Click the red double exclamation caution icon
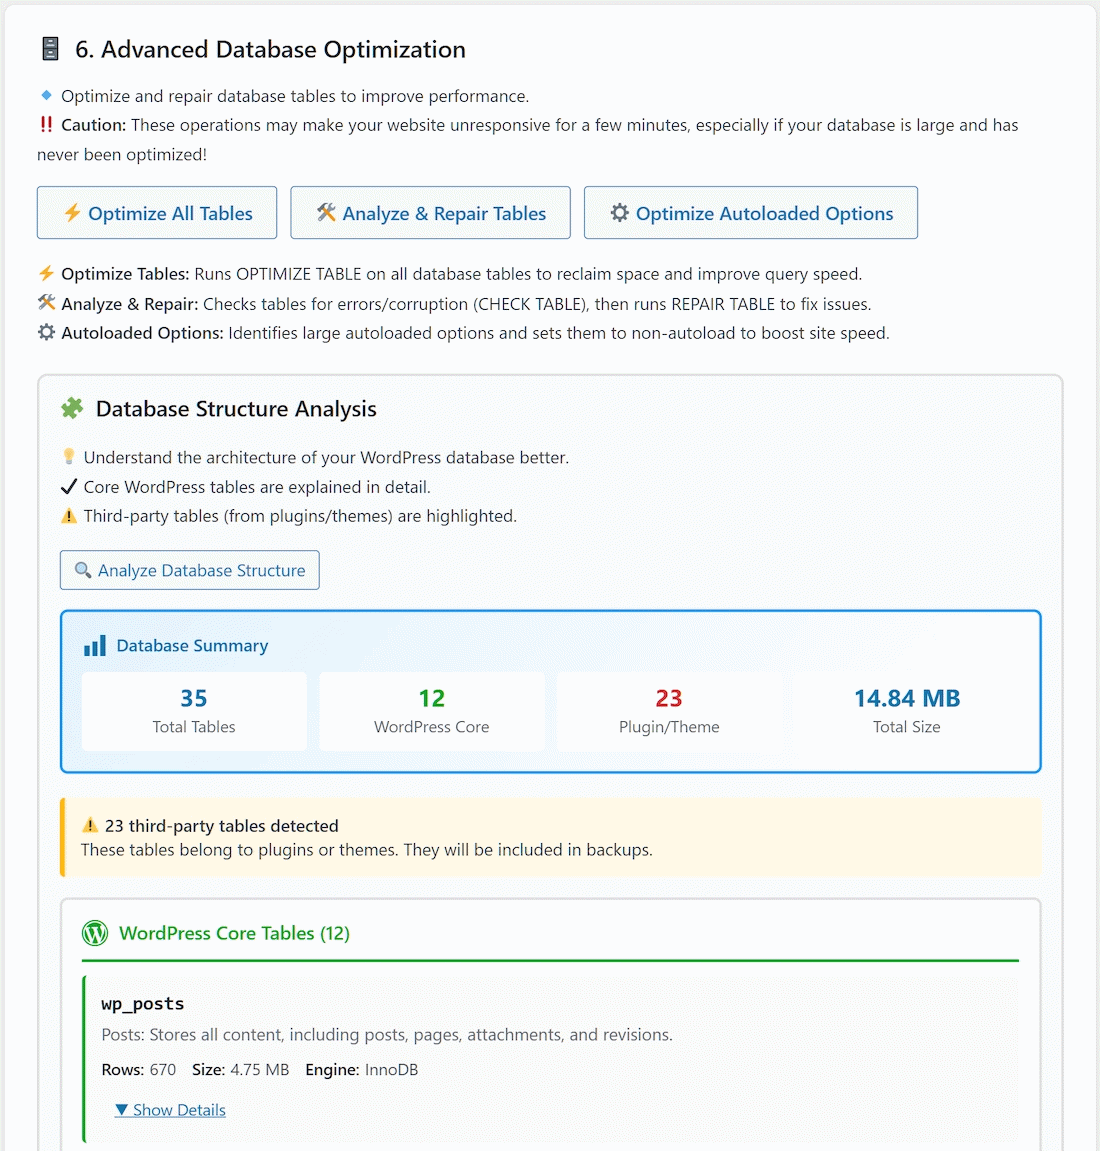Viewport: 1100px width, 1151px height. coord(46,125)
